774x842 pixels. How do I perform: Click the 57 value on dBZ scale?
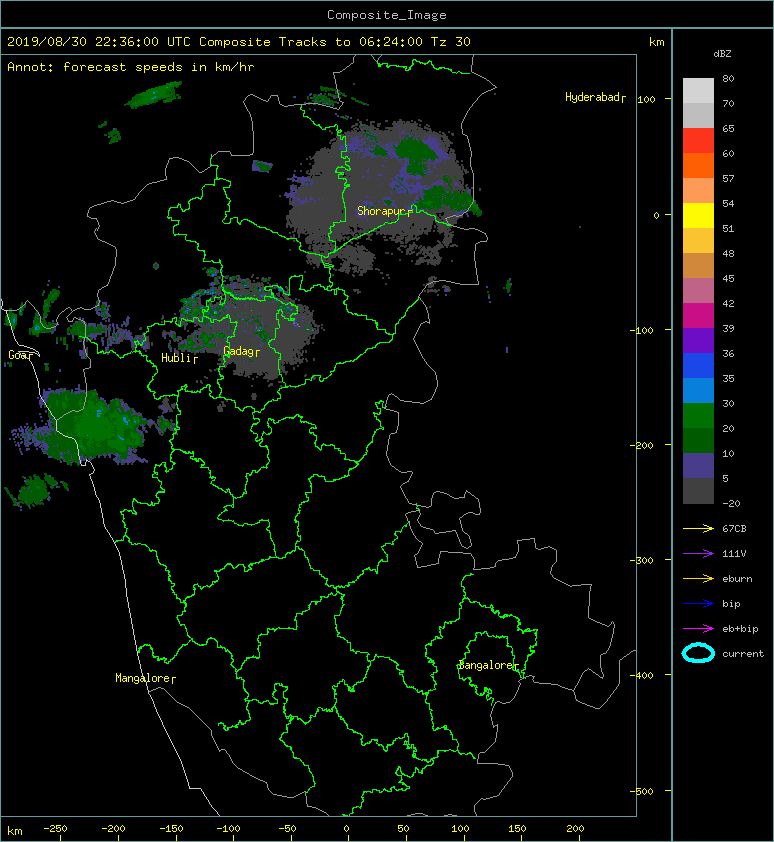click(x=728, y=178)
